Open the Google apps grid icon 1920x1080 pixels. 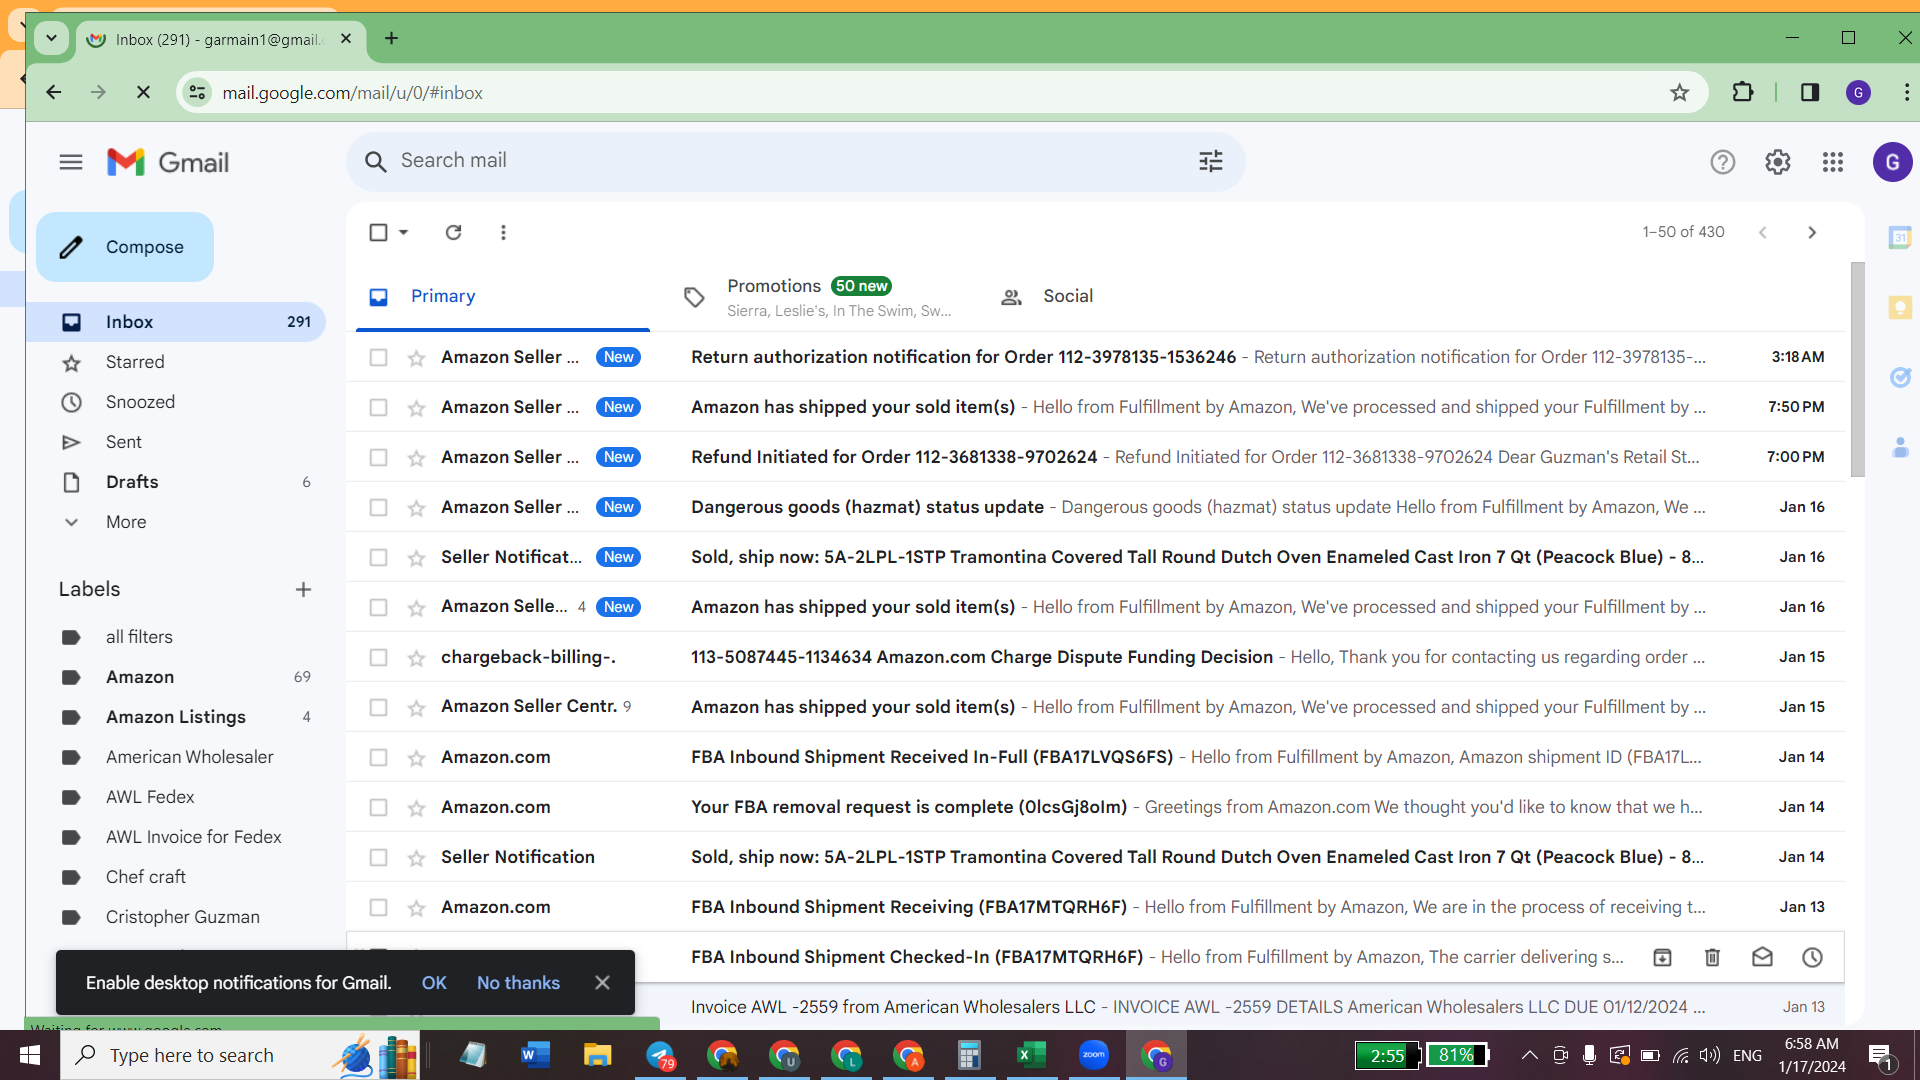[x=1832, y=162]
